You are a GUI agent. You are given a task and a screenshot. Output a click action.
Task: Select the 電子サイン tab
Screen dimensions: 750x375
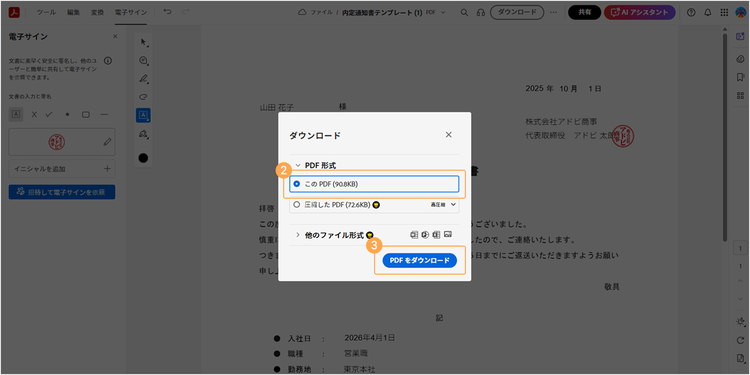(131, 12)
